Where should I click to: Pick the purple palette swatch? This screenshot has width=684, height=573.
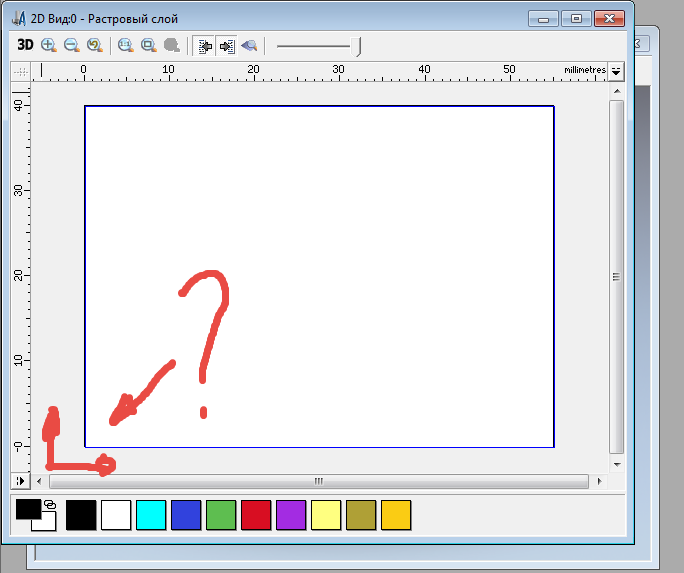(x=291, y=515)
